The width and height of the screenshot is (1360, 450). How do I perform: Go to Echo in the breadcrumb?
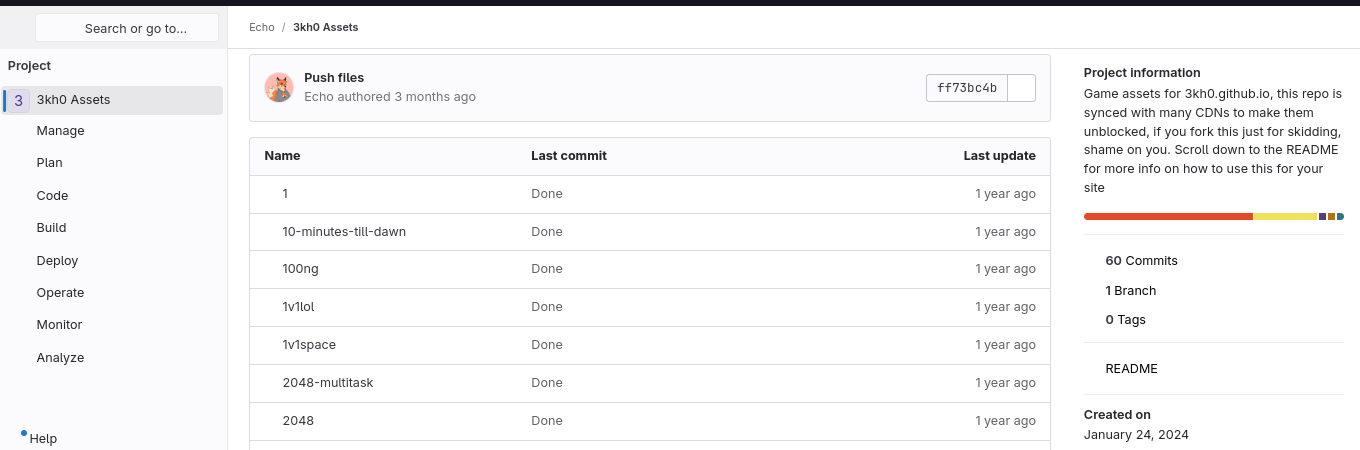(x=261, y=27)
